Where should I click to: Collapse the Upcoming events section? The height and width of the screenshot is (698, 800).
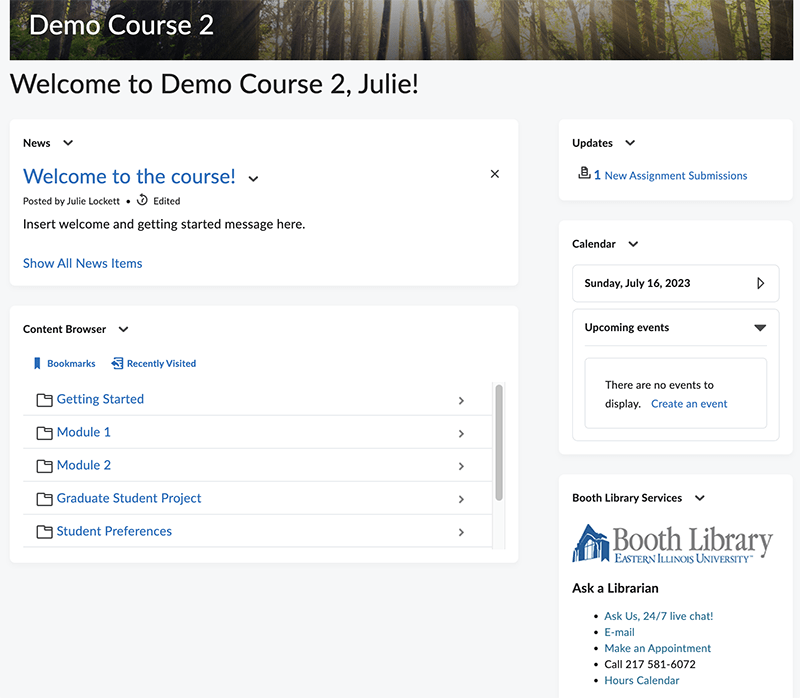pyautogui.click(x=760, y=327)
